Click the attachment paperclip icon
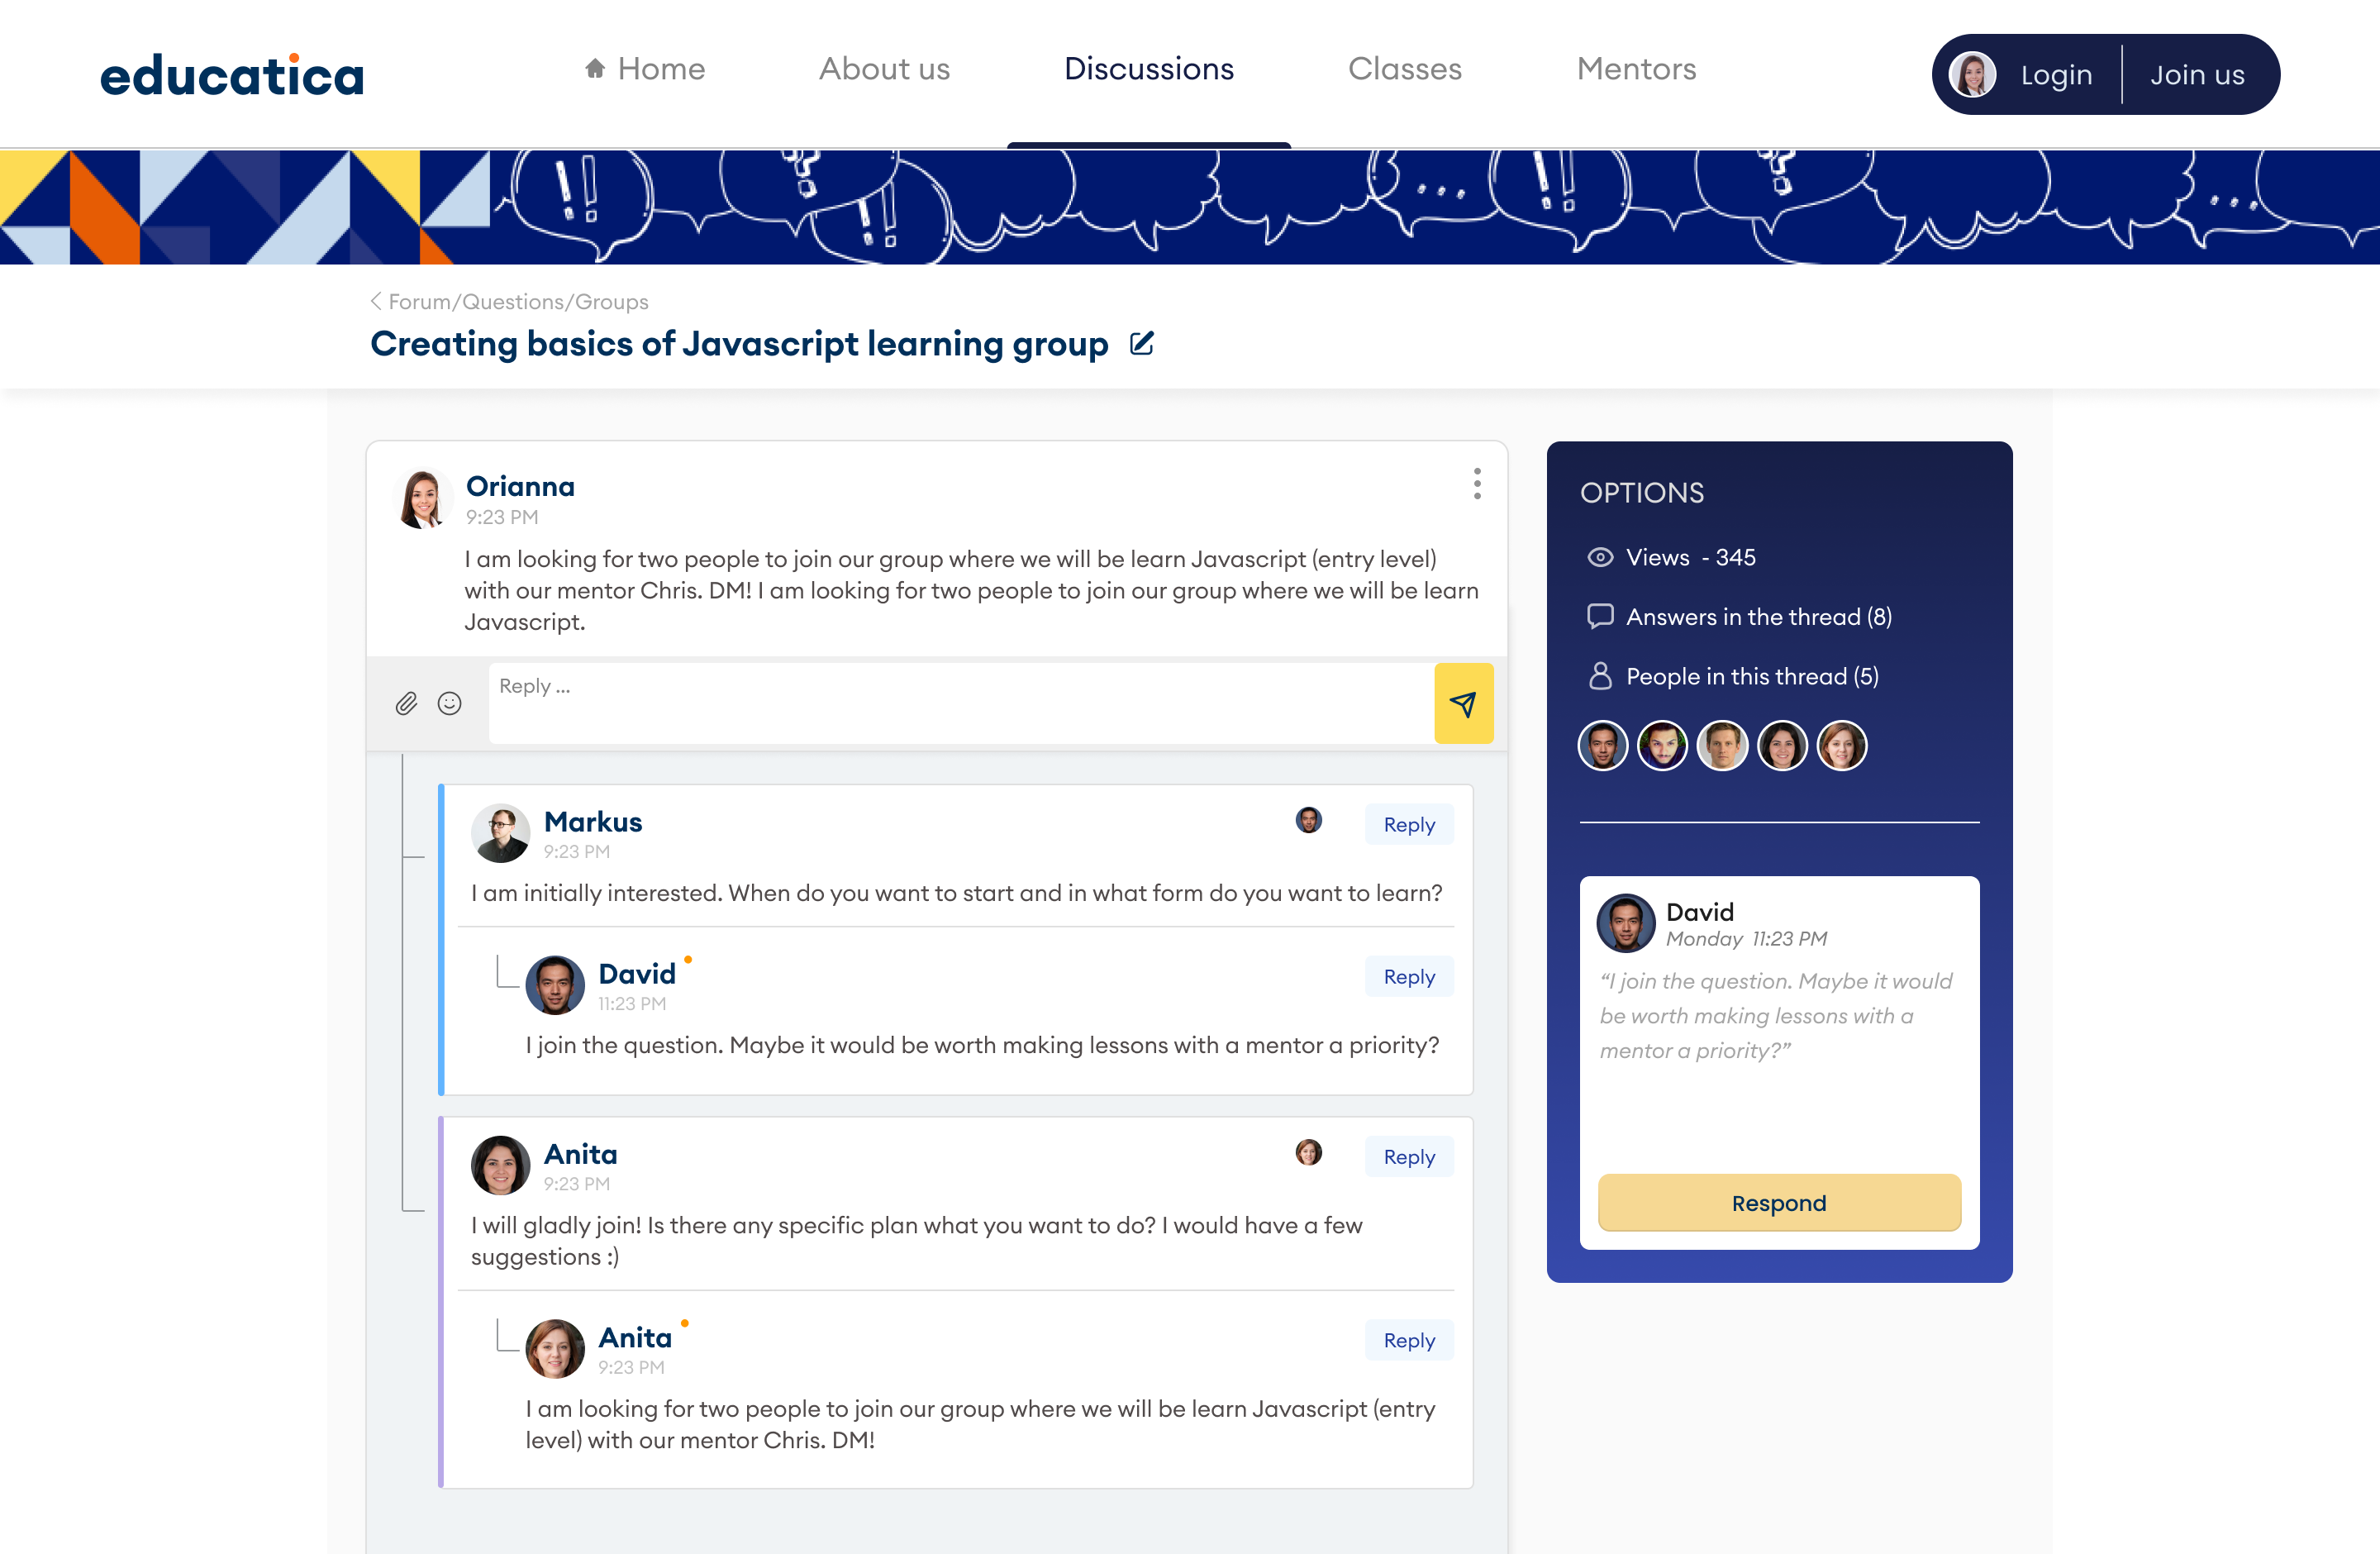 pos(406,703)
